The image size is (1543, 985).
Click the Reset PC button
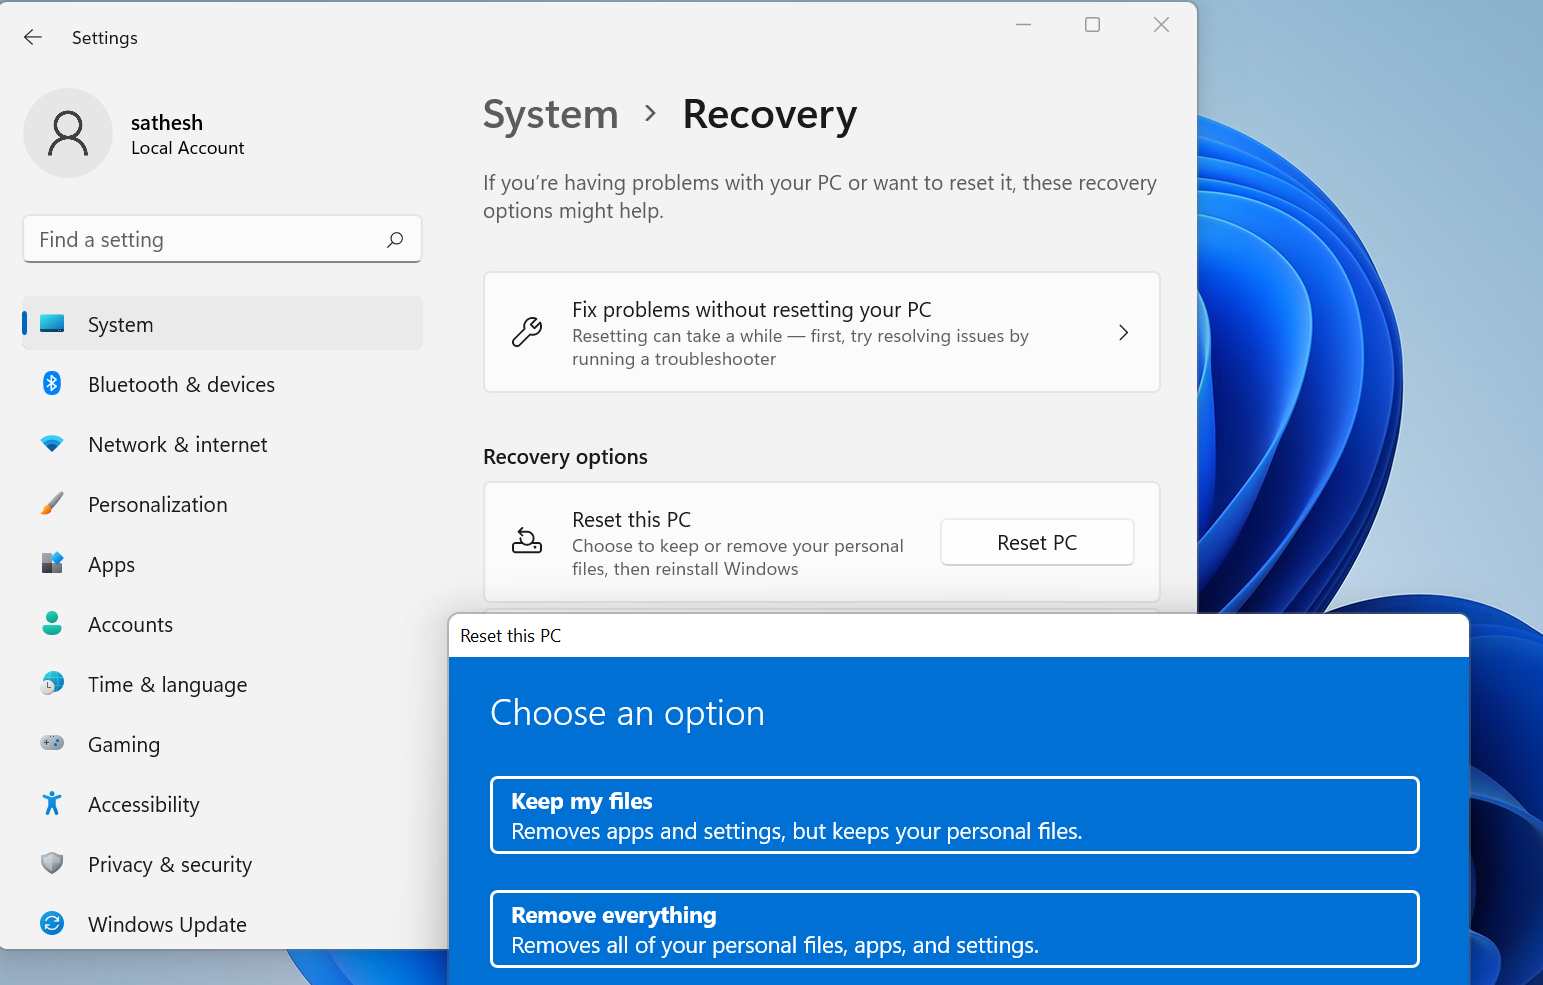pyautogui.click(x=1037, y=542)
